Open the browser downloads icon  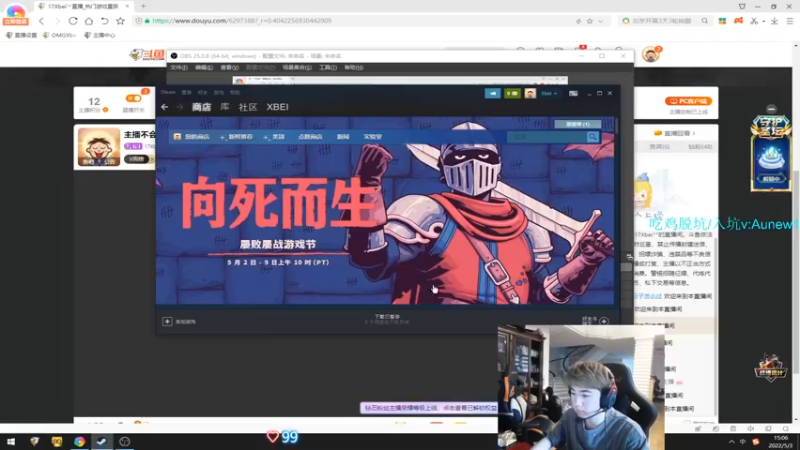774,21
